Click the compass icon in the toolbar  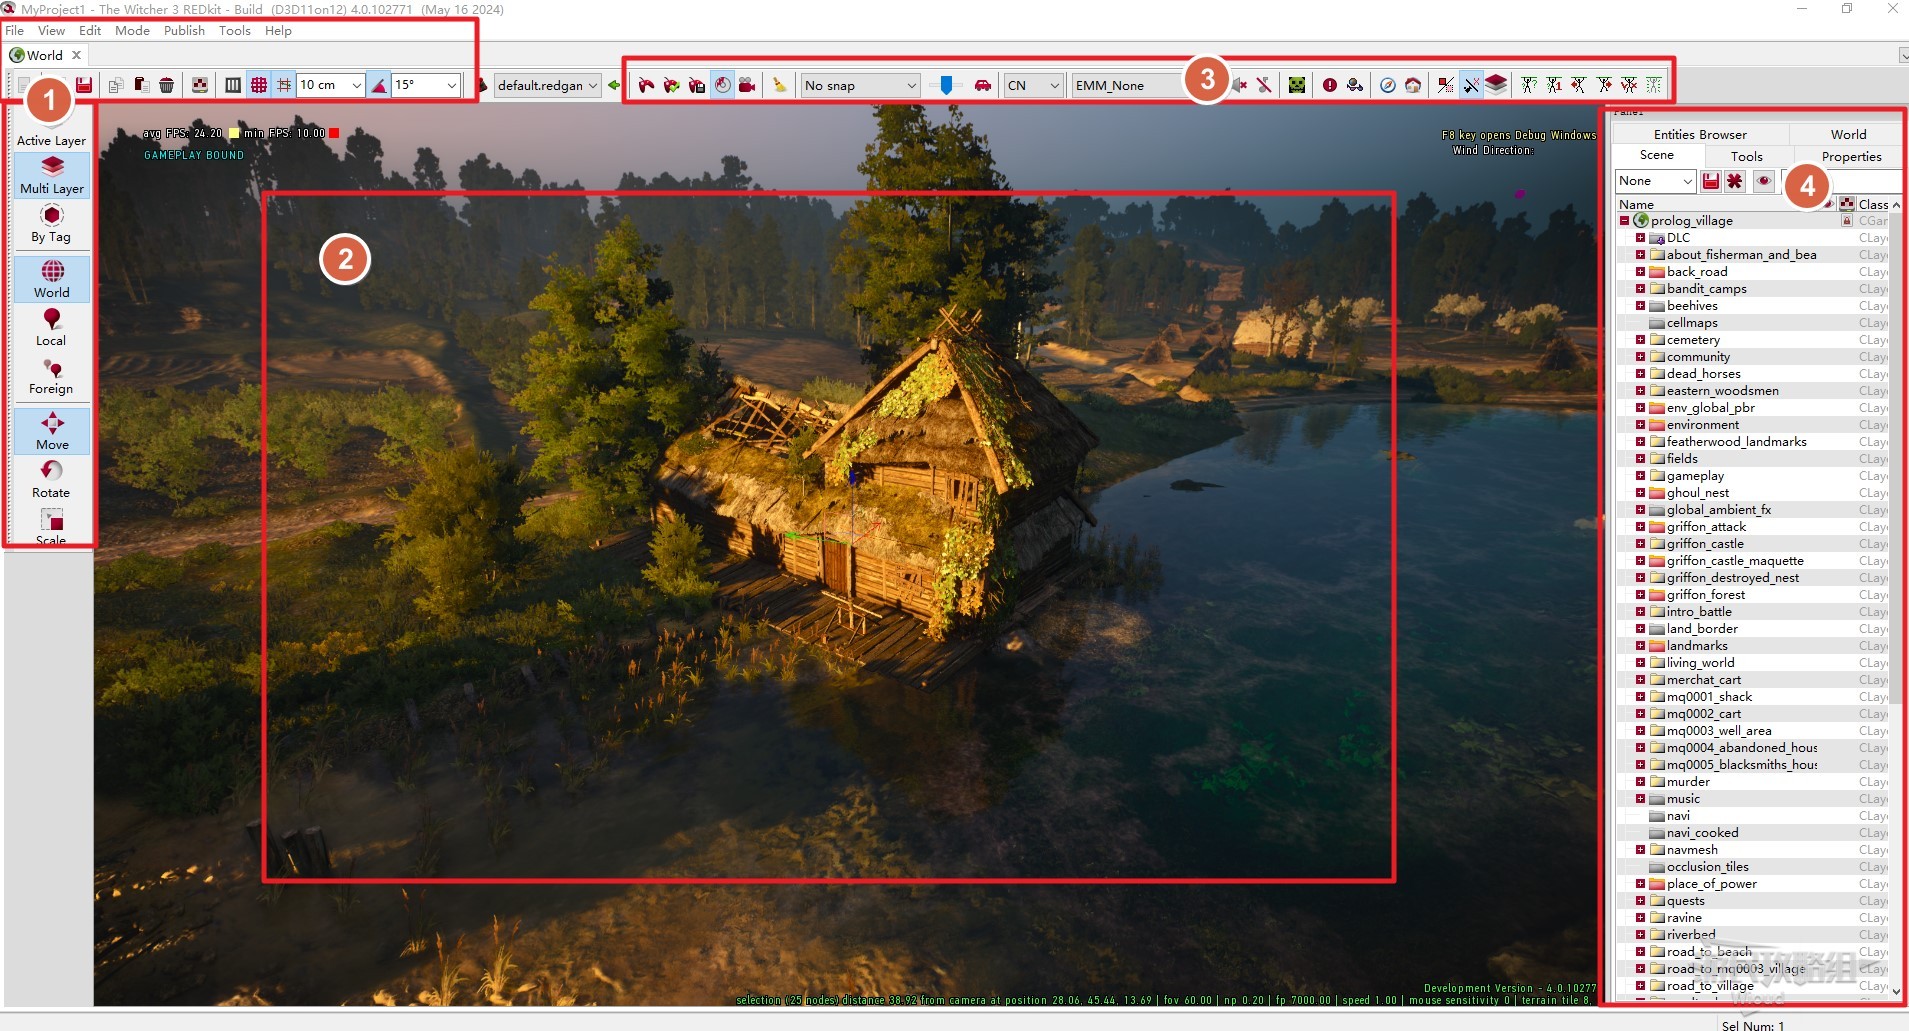(1388, 86)
